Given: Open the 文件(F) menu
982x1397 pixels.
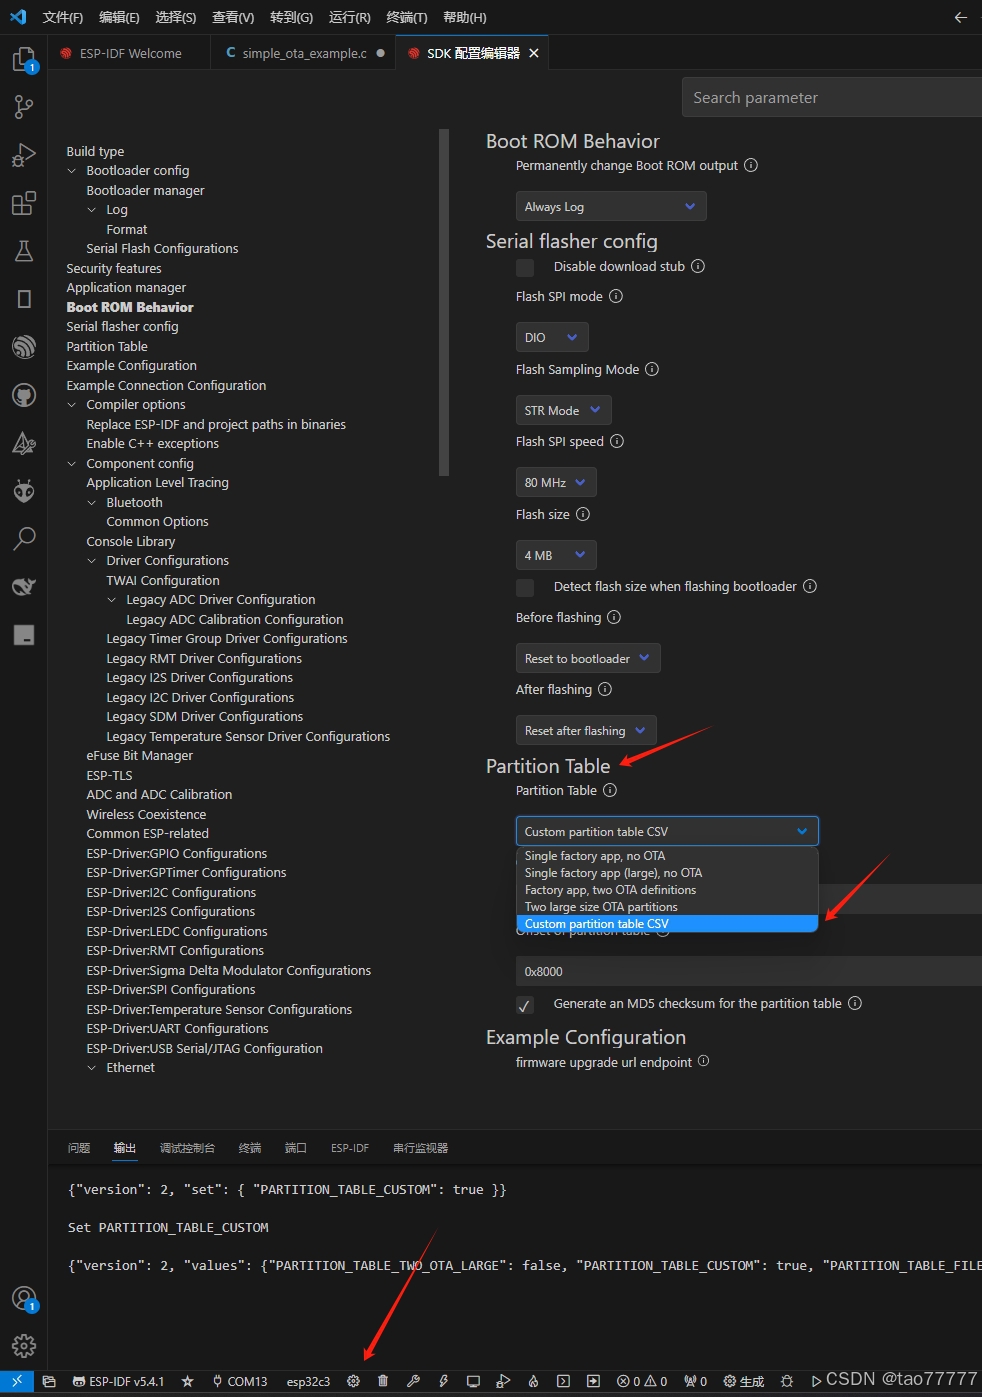Looking at the screenshot, I should click(63, 17).
